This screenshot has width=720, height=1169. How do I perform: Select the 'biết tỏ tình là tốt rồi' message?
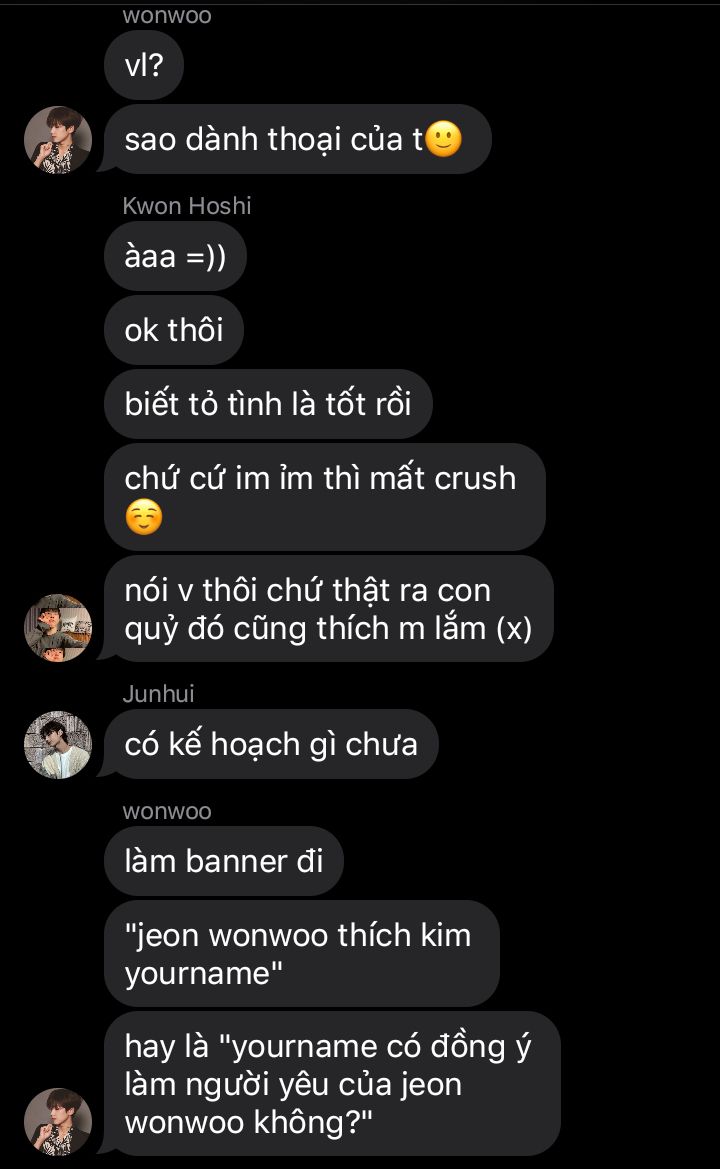(268, 403)
